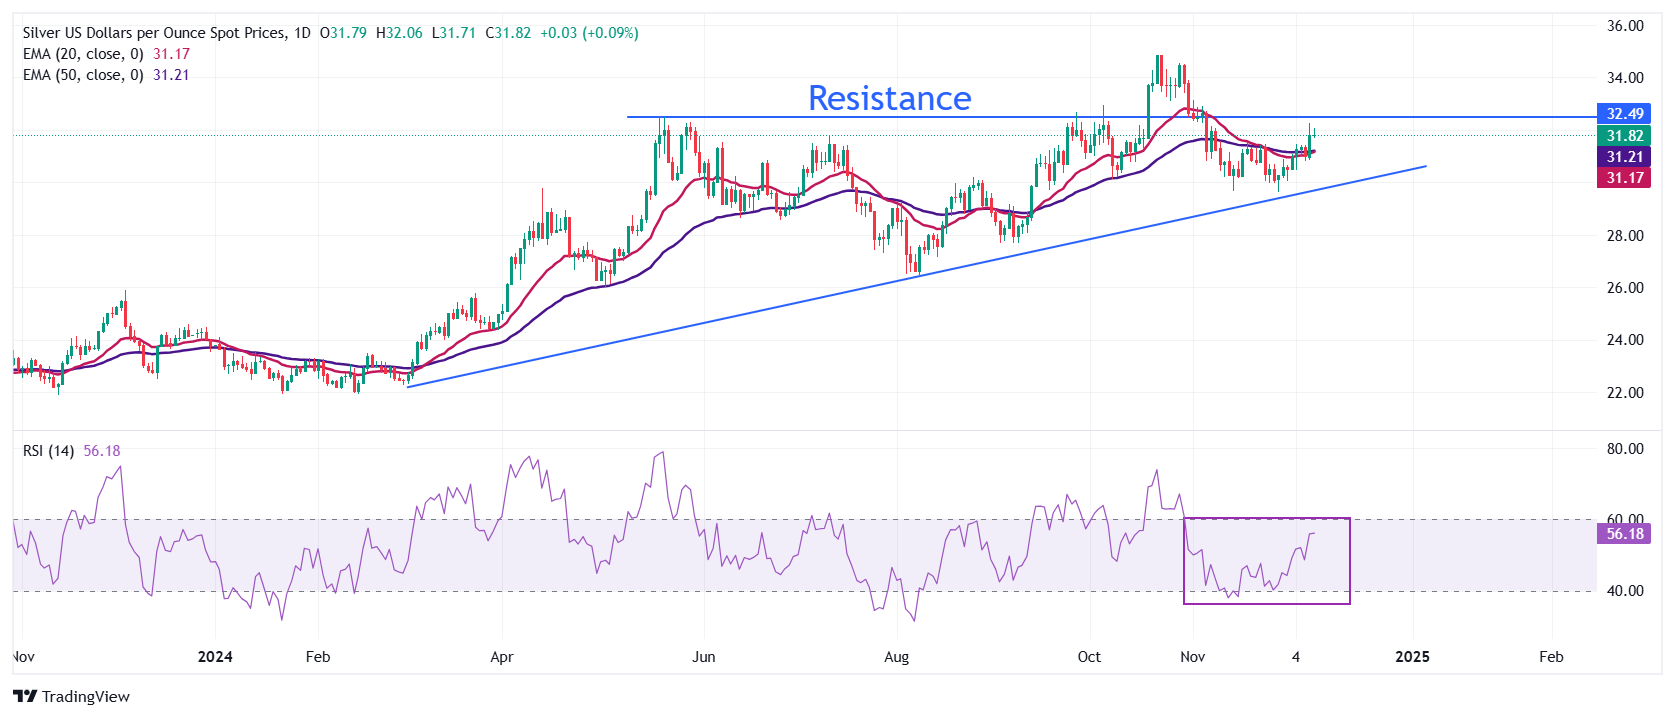Click the 24.00 price scale label
The height and width of the screenshot is (718, 1675).
pos(1625,340)
